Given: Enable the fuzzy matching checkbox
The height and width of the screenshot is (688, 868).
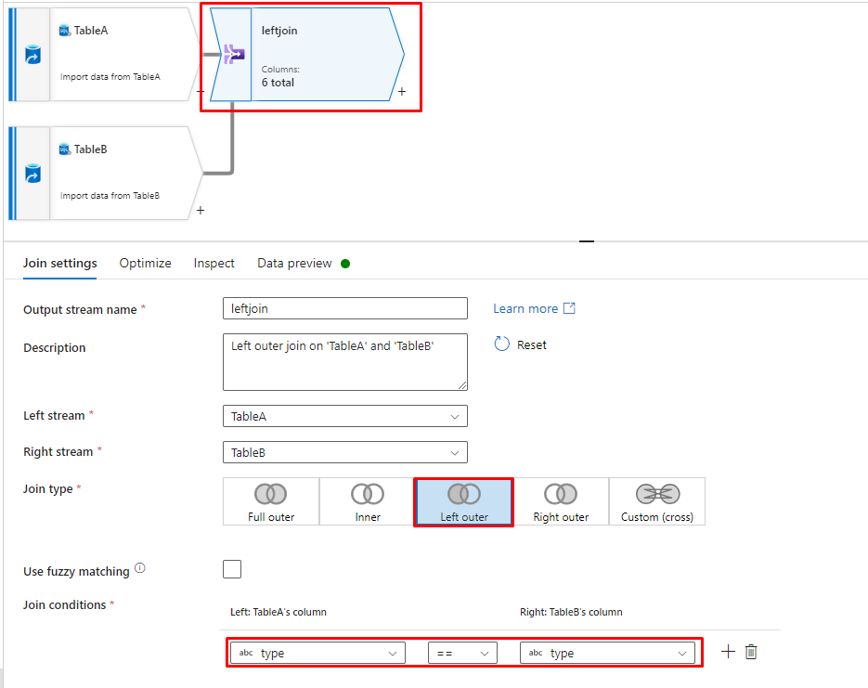Looking at the screenshot, I should (x=232, y=570).
